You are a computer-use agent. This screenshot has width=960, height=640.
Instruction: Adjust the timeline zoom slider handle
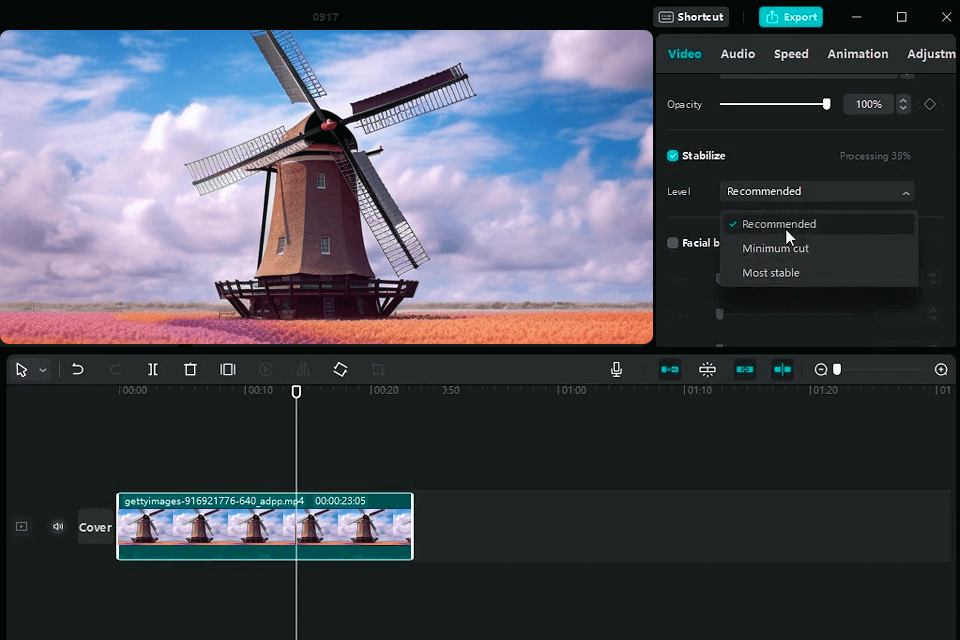pos(837,369)
